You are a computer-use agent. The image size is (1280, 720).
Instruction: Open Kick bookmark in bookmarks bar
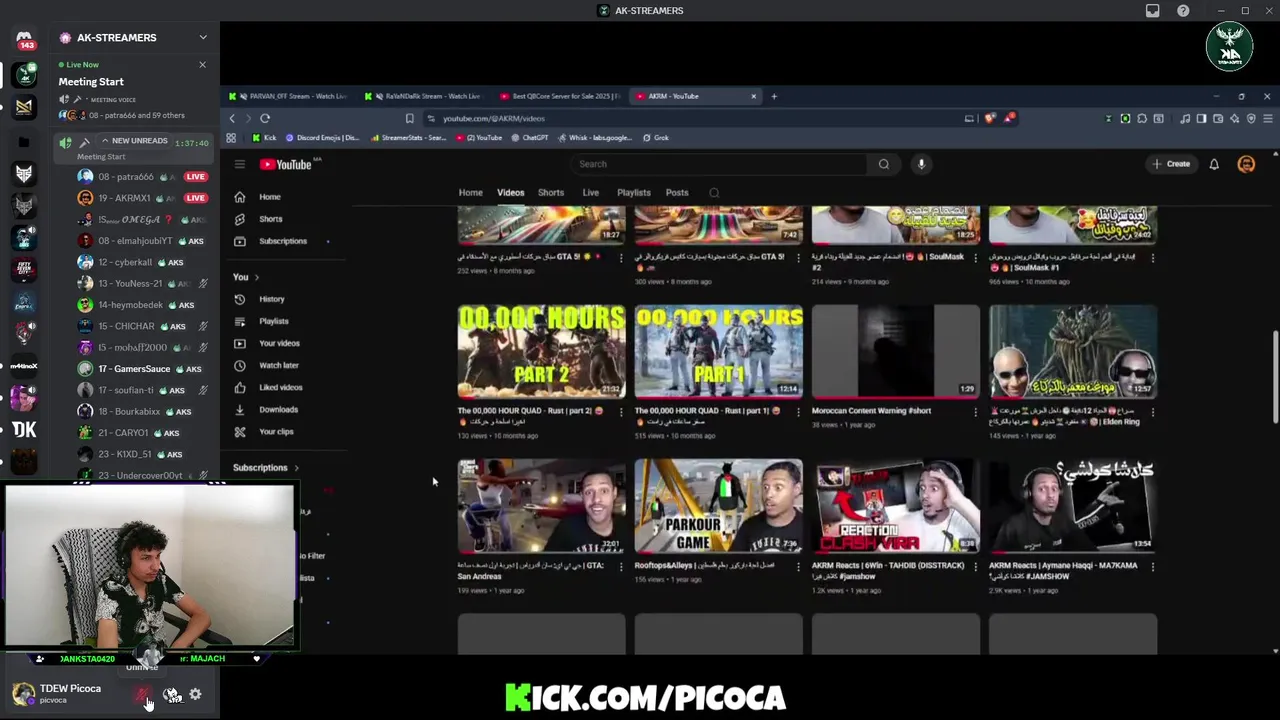pyautogui.click(x=264, y=137)
